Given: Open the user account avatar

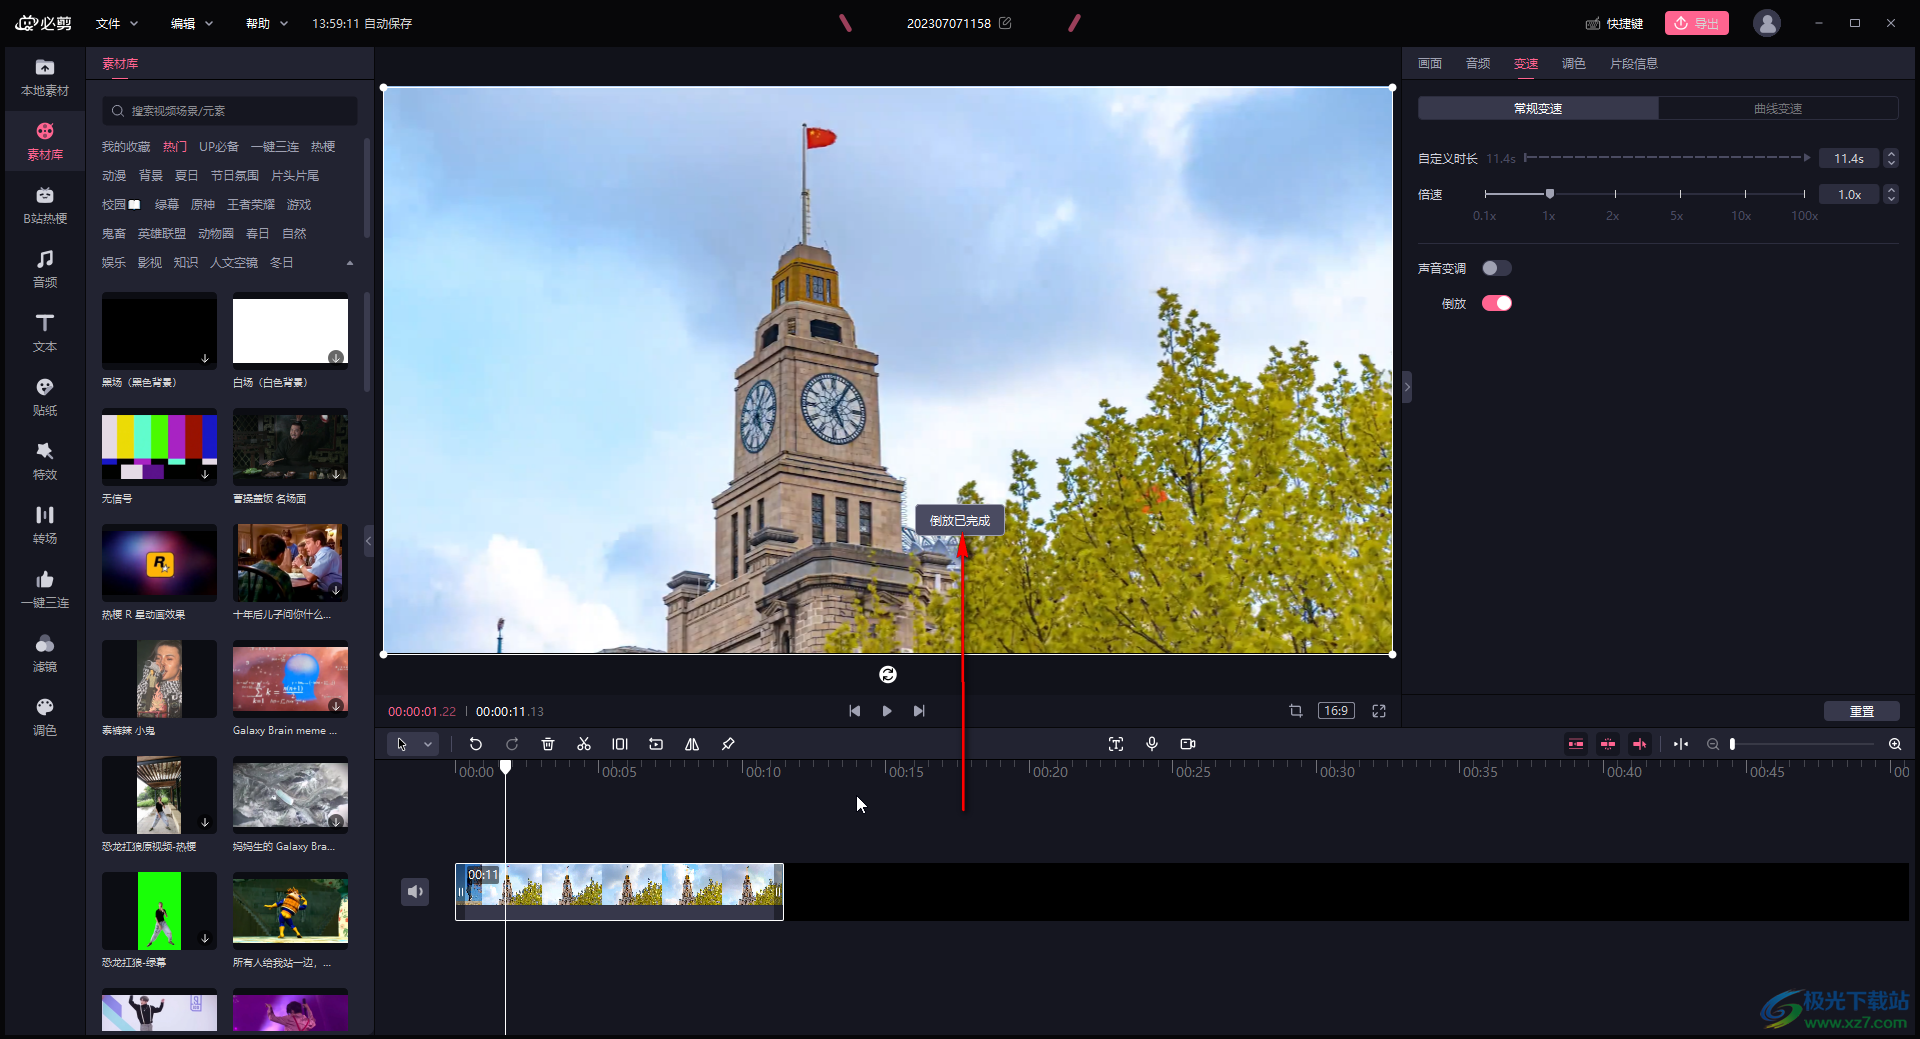Looking at the screenshot, I should 1767,23.
